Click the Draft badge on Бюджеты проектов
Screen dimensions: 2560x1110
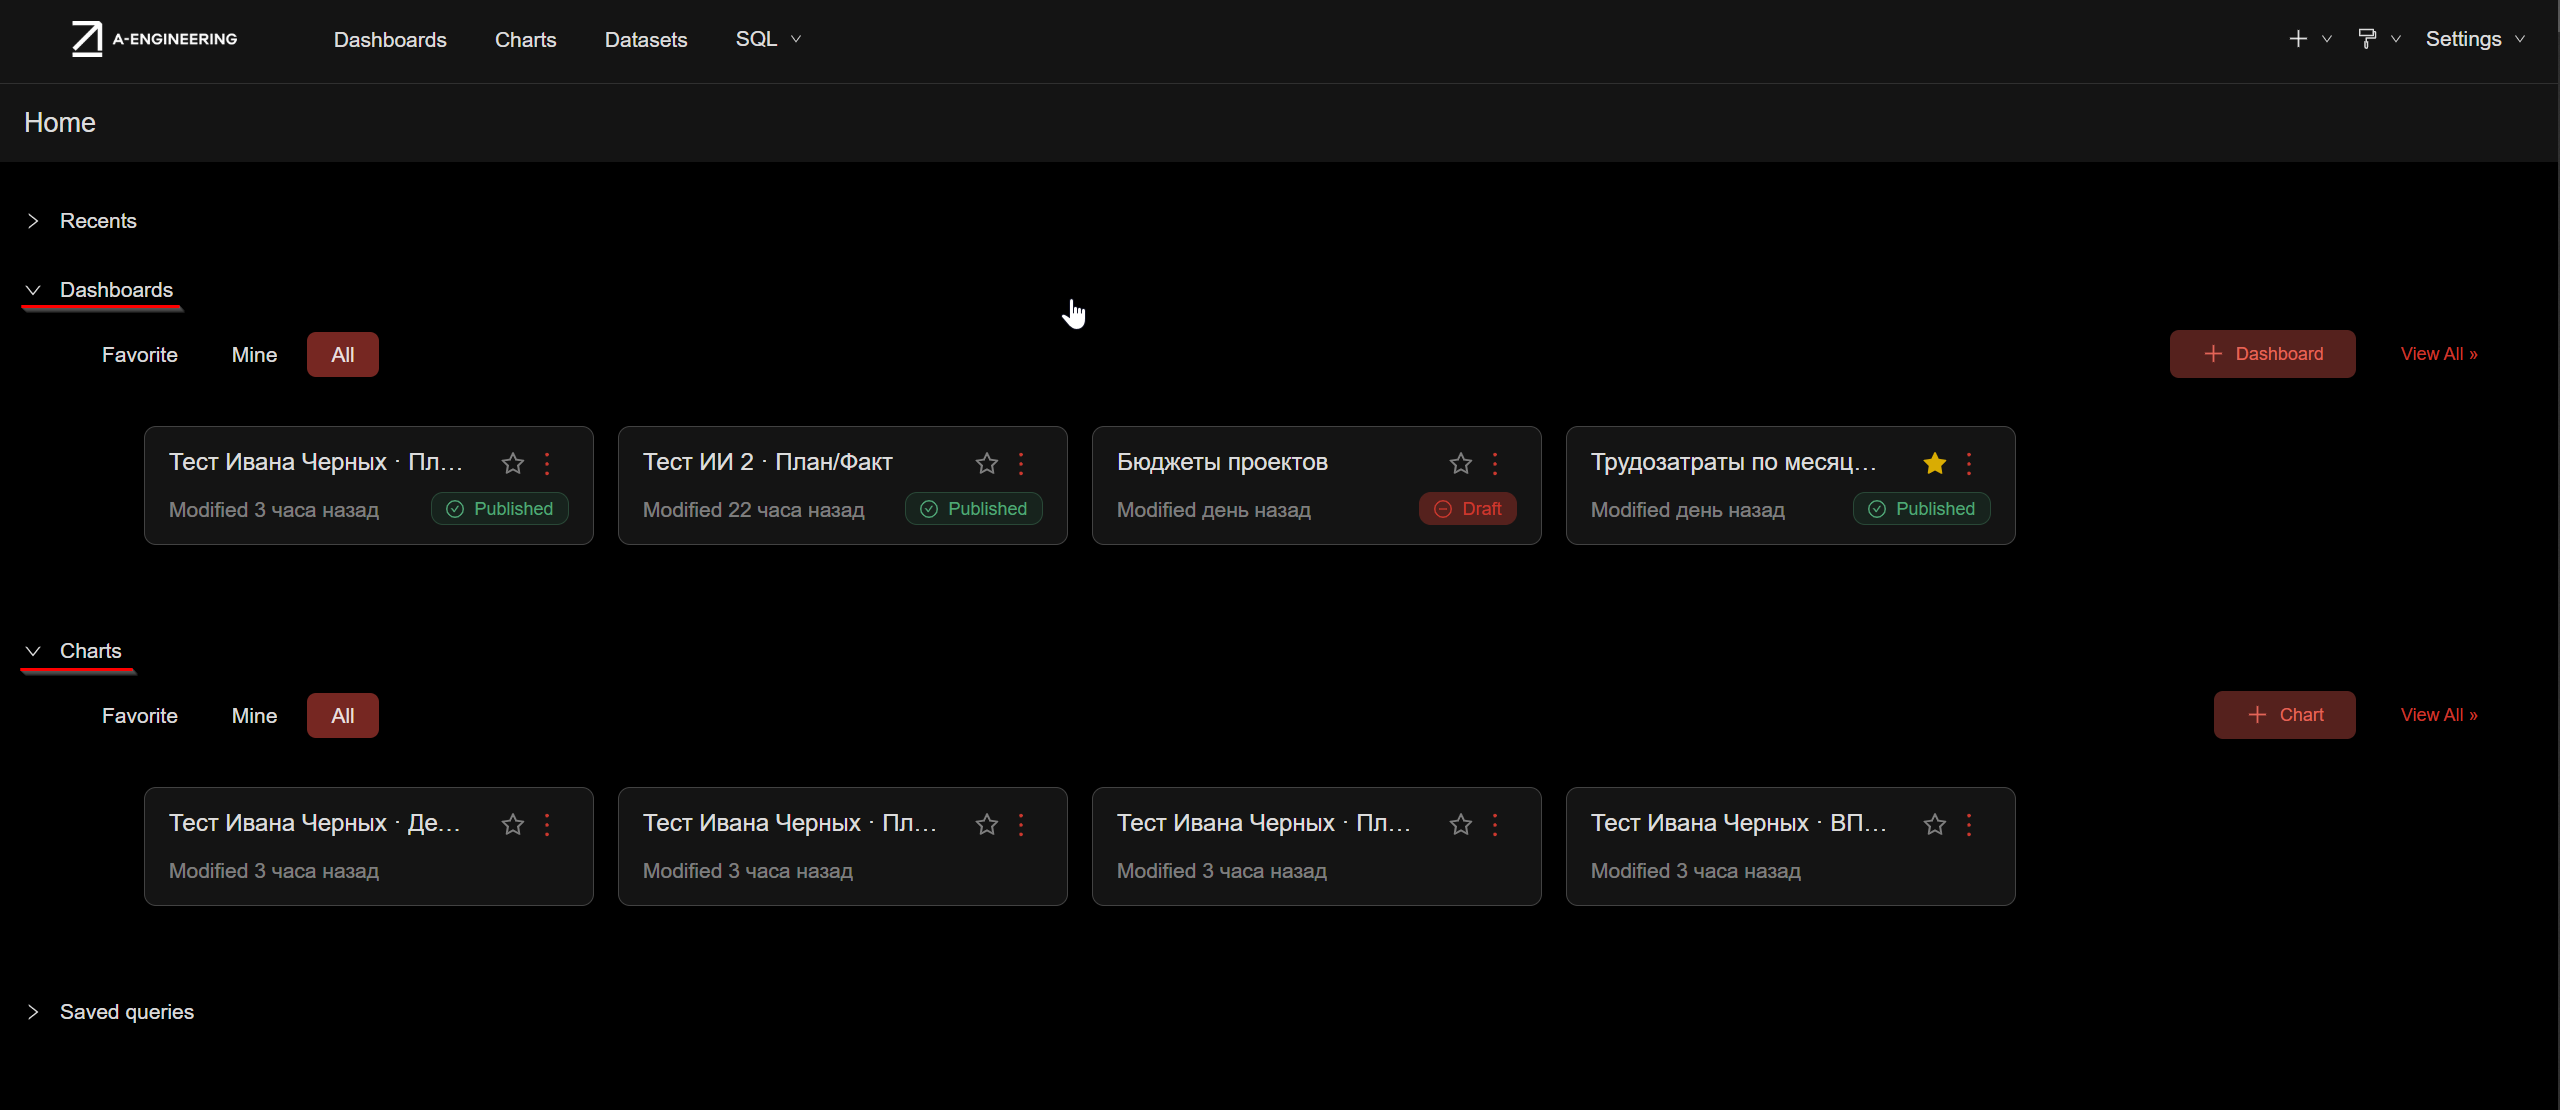(1468, 509)
